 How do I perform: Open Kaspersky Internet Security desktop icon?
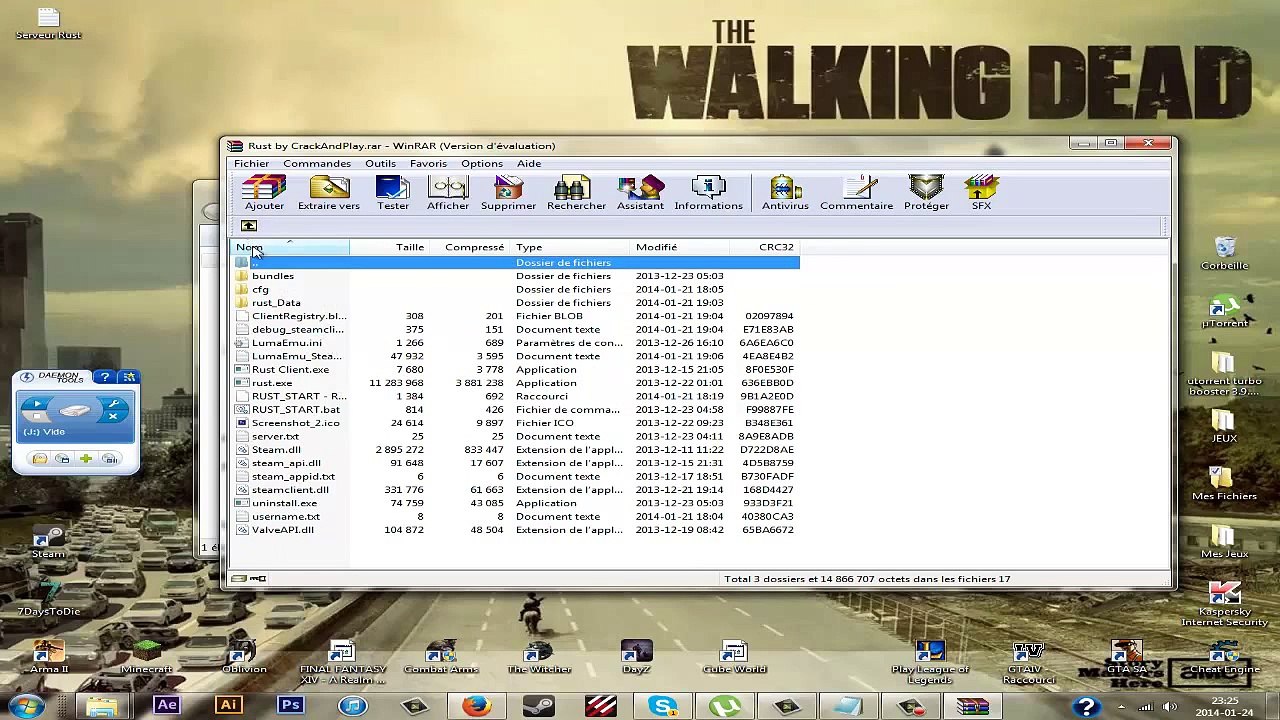[1225, 604]
